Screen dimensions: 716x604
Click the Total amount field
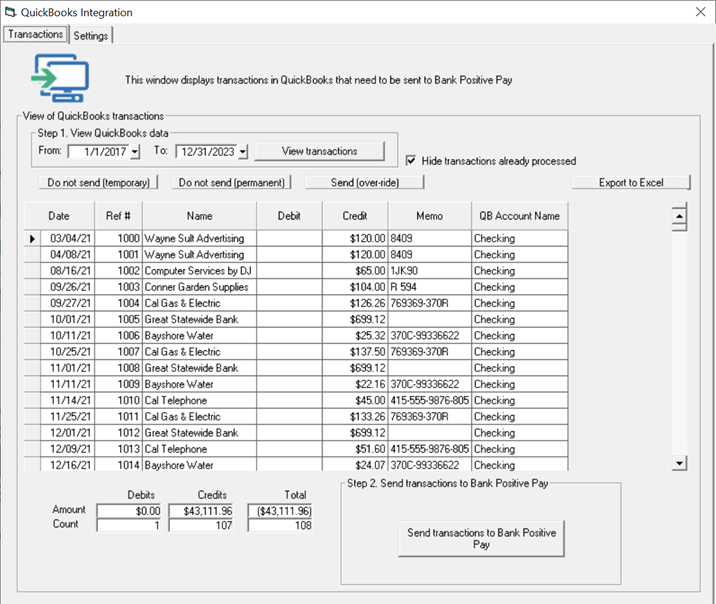click(279, 510)
